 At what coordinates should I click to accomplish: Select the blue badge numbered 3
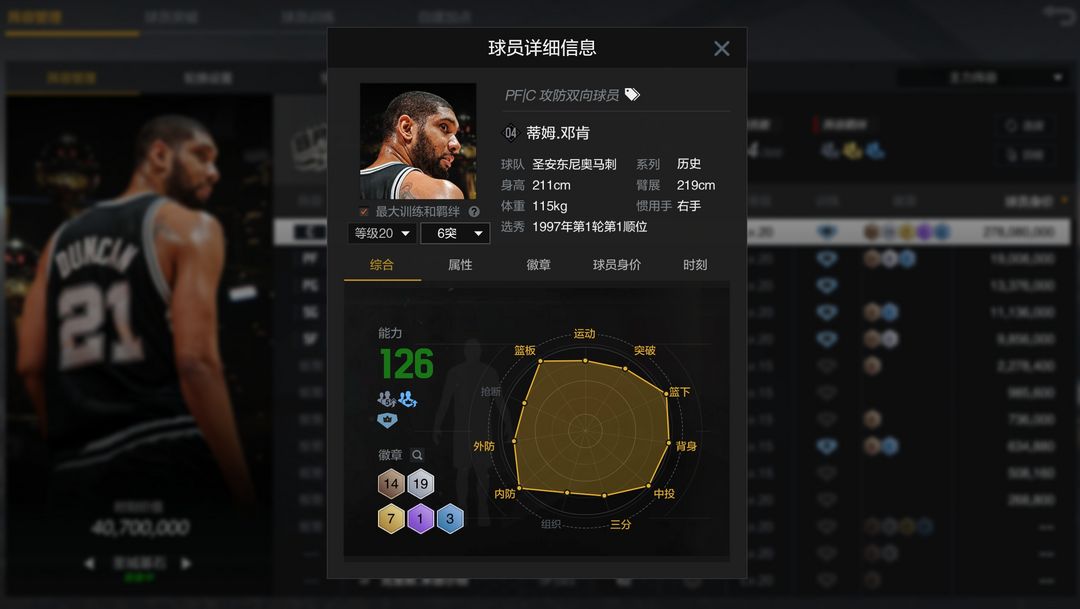[x=450, y=519]
